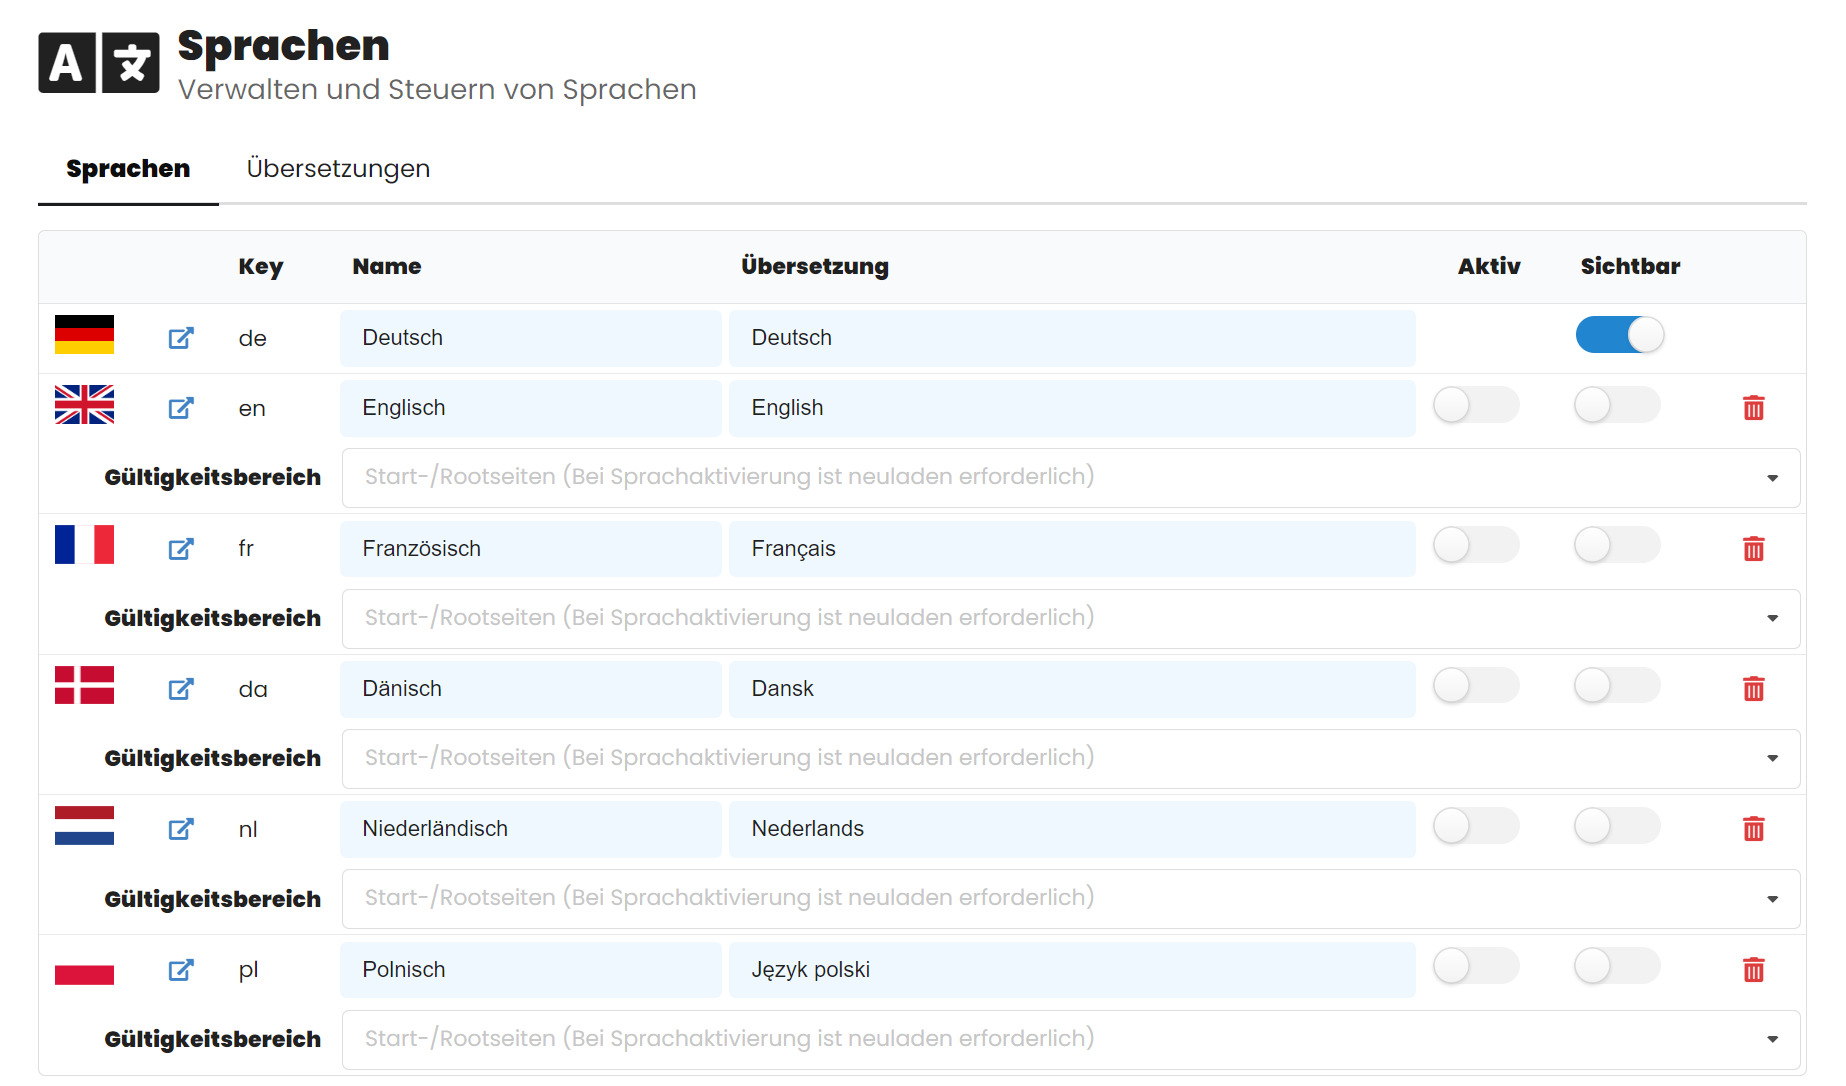Open the edit link icon for Deutsch
The image size is (1846, 1086).
point(180,338)
